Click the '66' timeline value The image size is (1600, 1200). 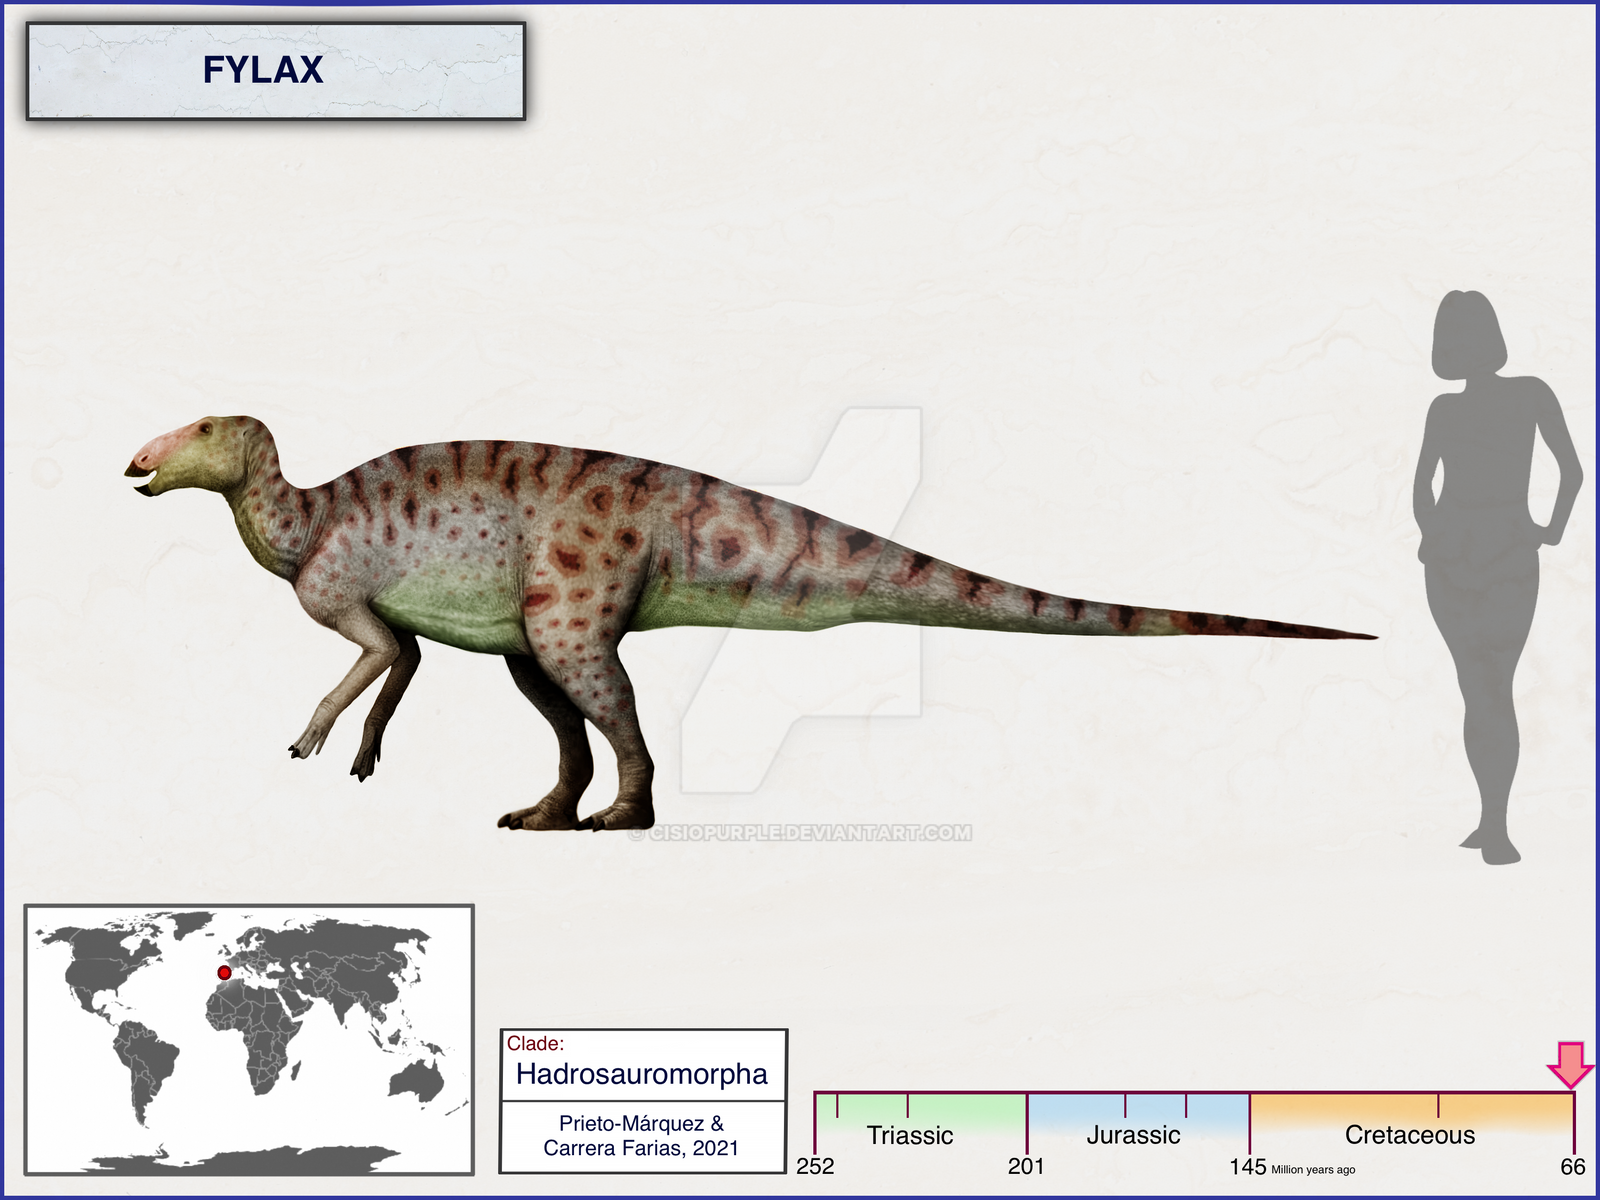[x=1573, y=1166]
